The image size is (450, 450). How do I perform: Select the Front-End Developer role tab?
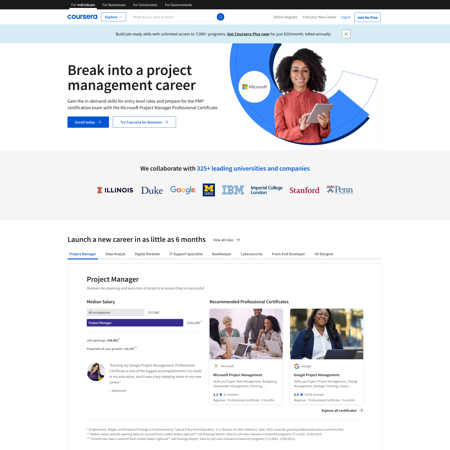[288, 254]
